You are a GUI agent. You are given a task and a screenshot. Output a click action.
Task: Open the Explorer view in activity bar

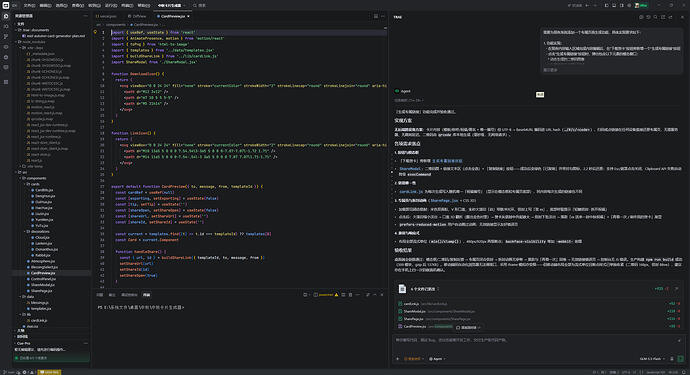pyautogui.click(x=6, y=16)
